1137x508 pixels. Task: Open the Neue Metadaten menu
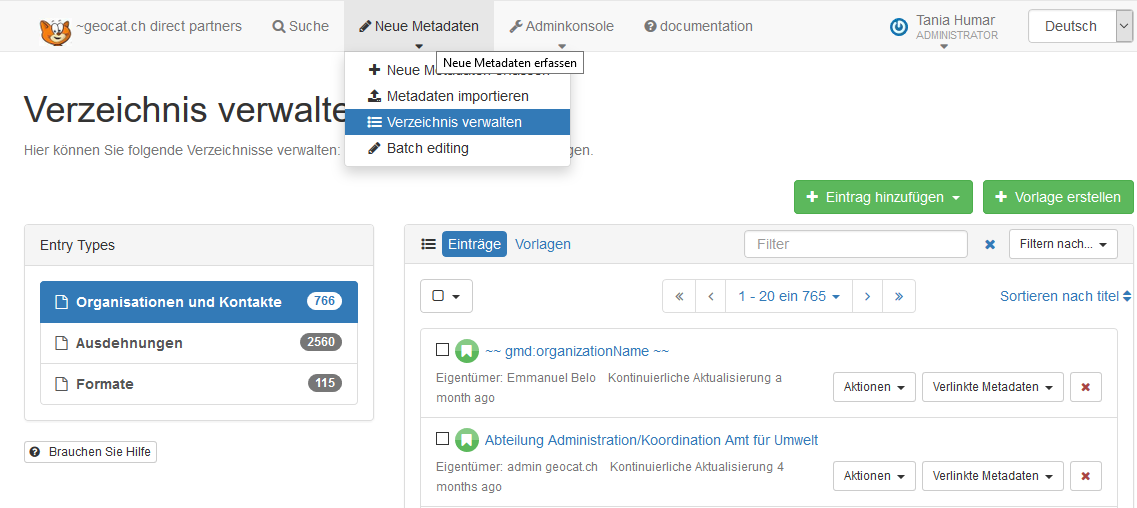pyautogui.click(x=419, y=26)
